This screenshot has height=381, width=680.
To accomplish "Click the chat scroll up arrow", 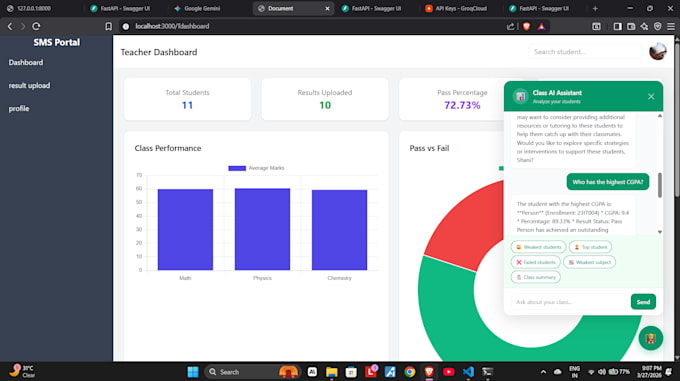I will click(660, 116).
